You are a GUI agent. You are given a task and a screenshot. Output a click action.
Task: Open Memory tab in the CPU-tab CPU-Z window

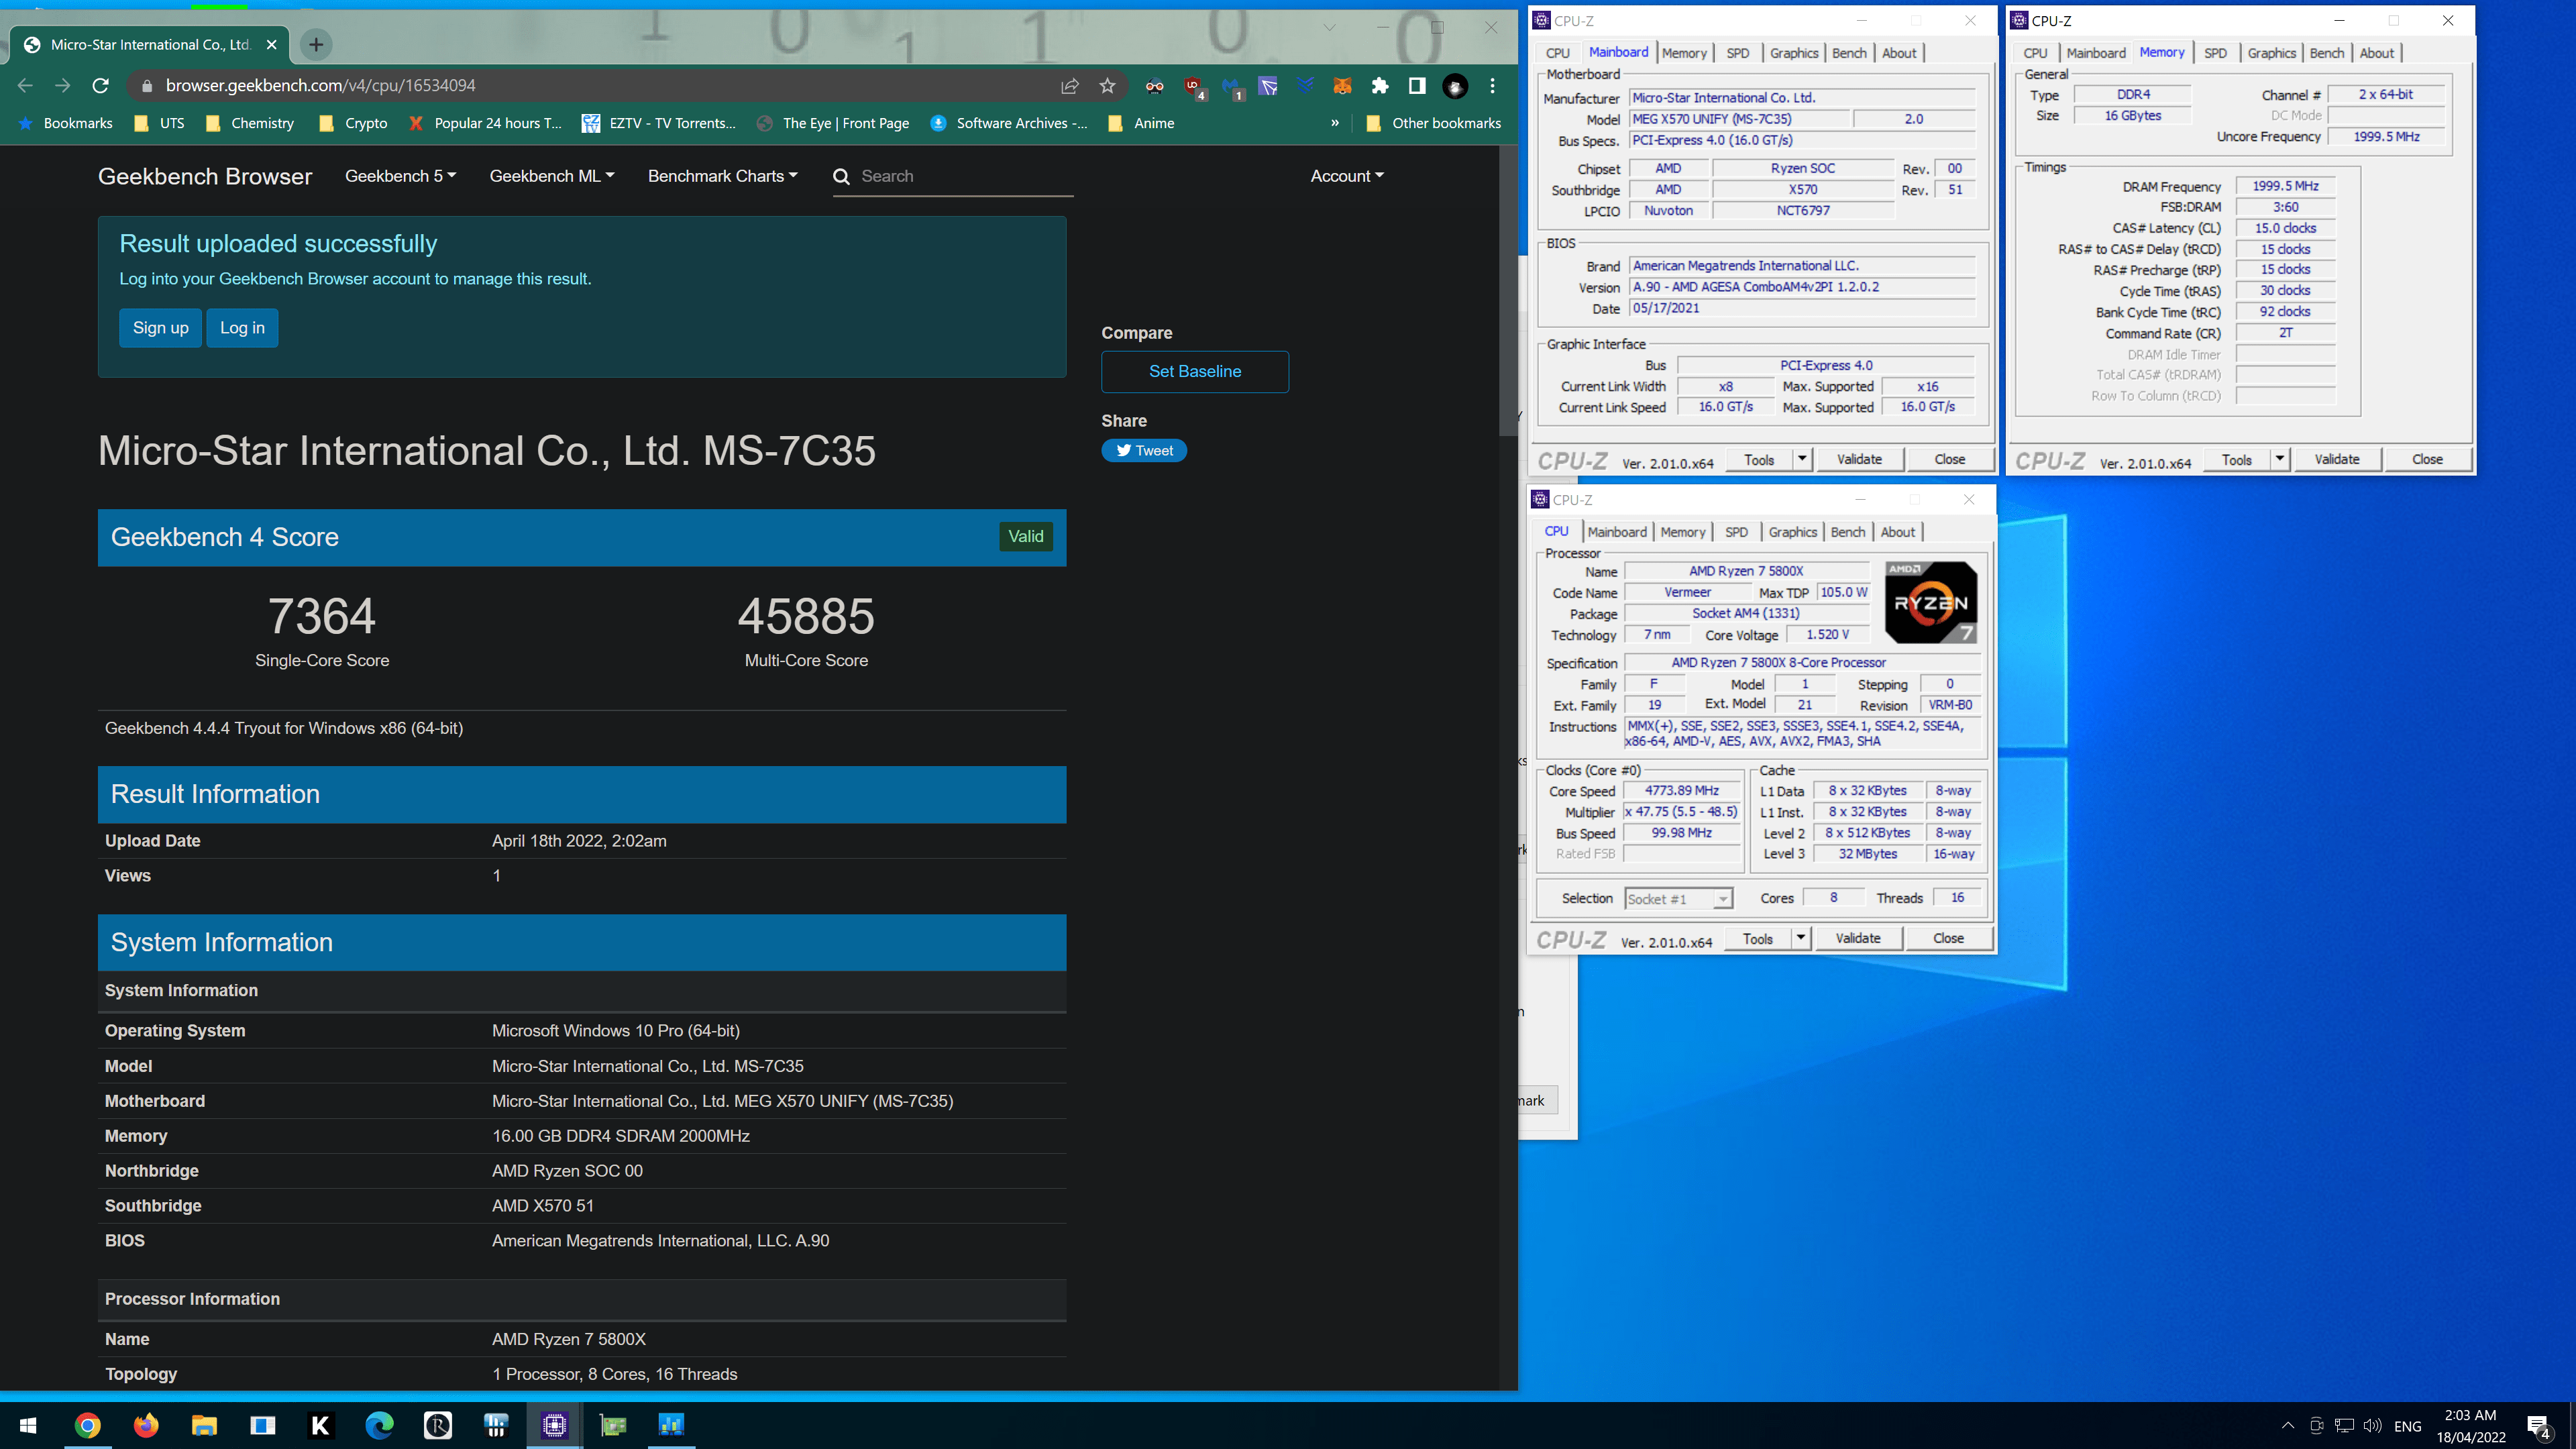(1683, 532)
